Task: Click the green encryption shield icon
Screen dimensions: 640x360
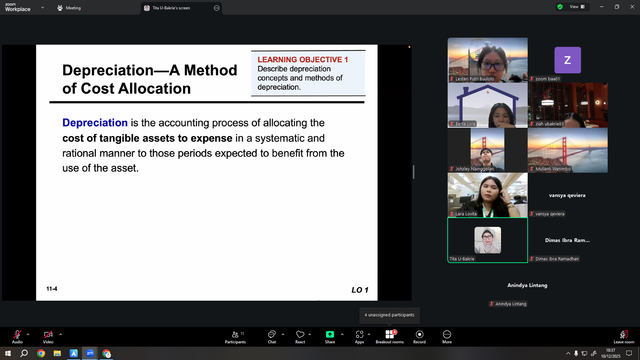Action: click(x=560, y=7)
